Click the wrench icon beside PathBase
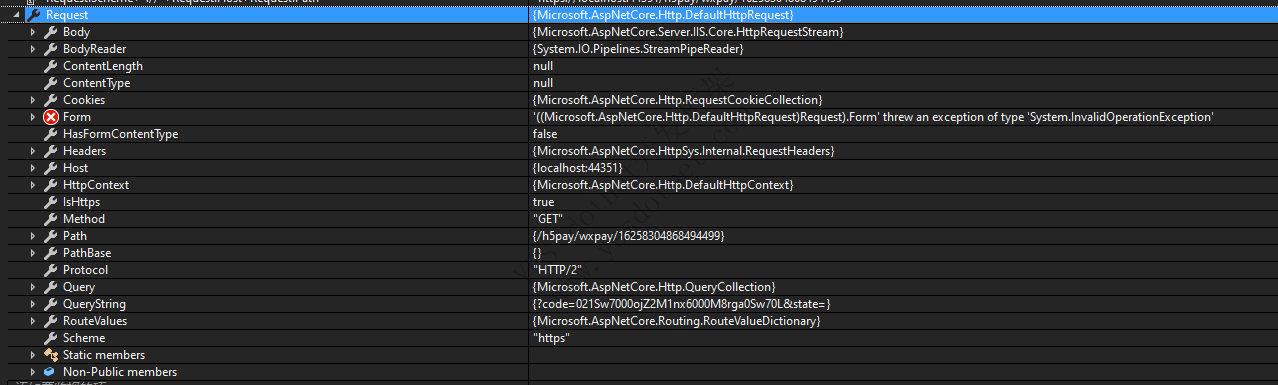 click(x=50, y=253)
